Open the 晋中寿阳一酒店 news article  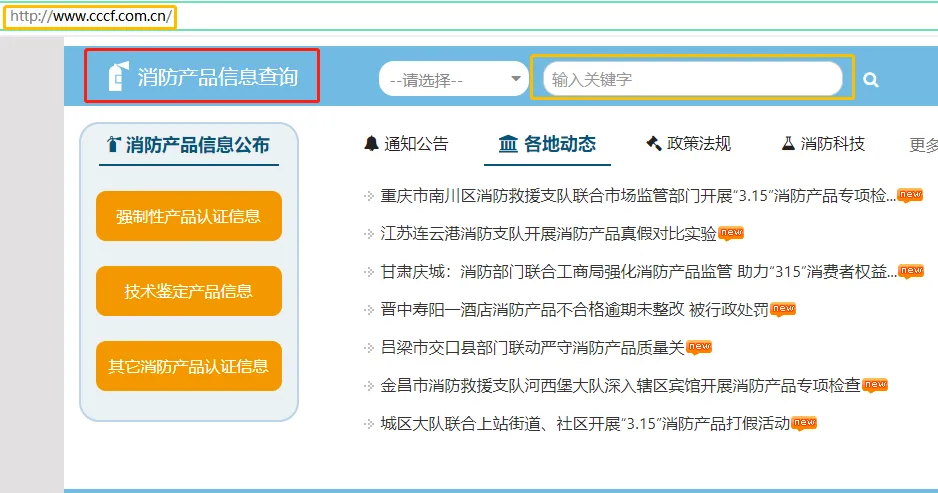(574, 310)
